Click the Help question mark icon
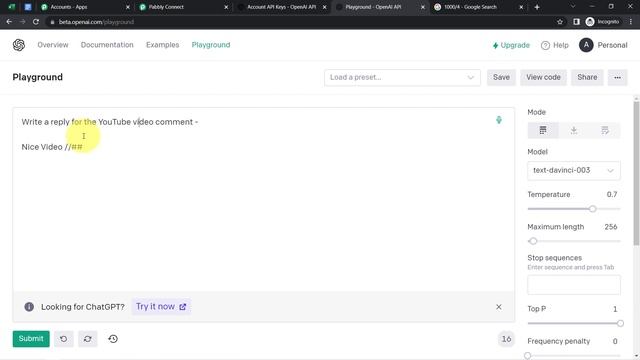This screenshot has height=360, width=640. point(545,45)
